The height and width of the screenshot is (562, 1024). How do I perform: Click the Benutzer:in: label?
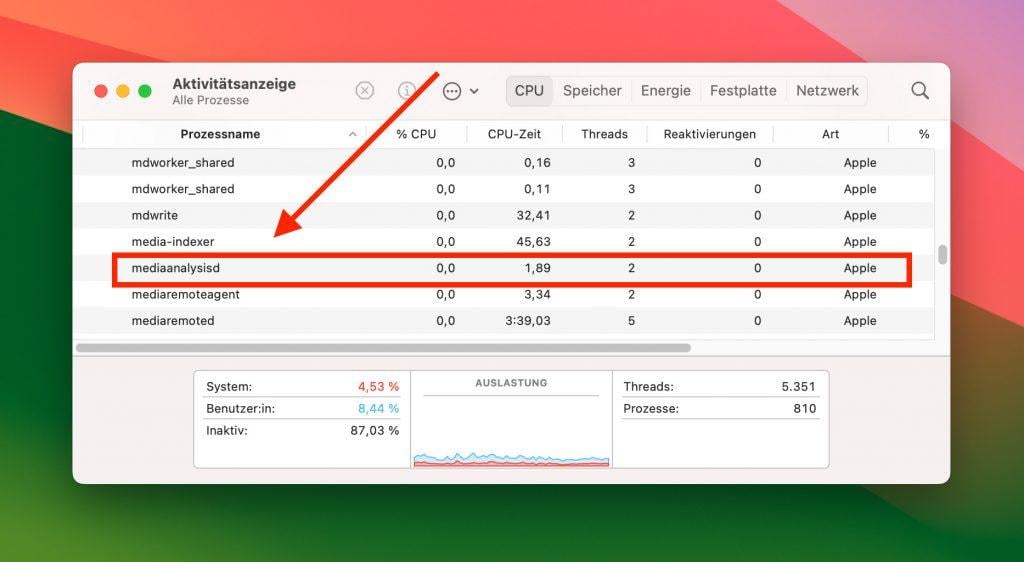coord(241,409)
